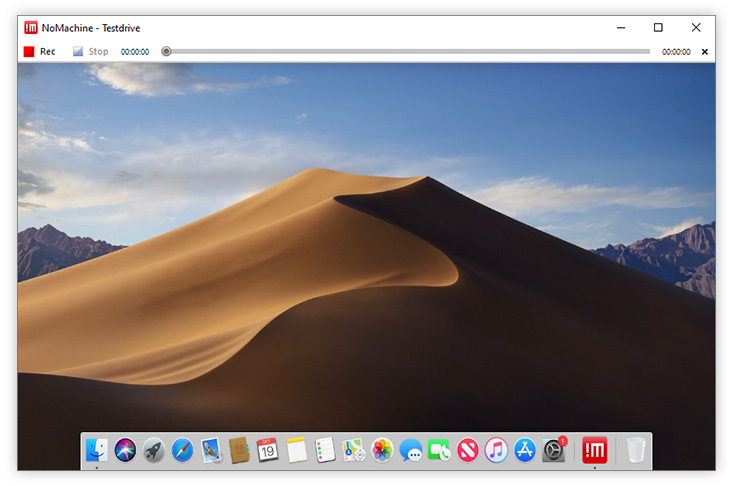Launch the Reminders app
The height and width of the screenshot is (486, 730).
(x=324, y=450)
